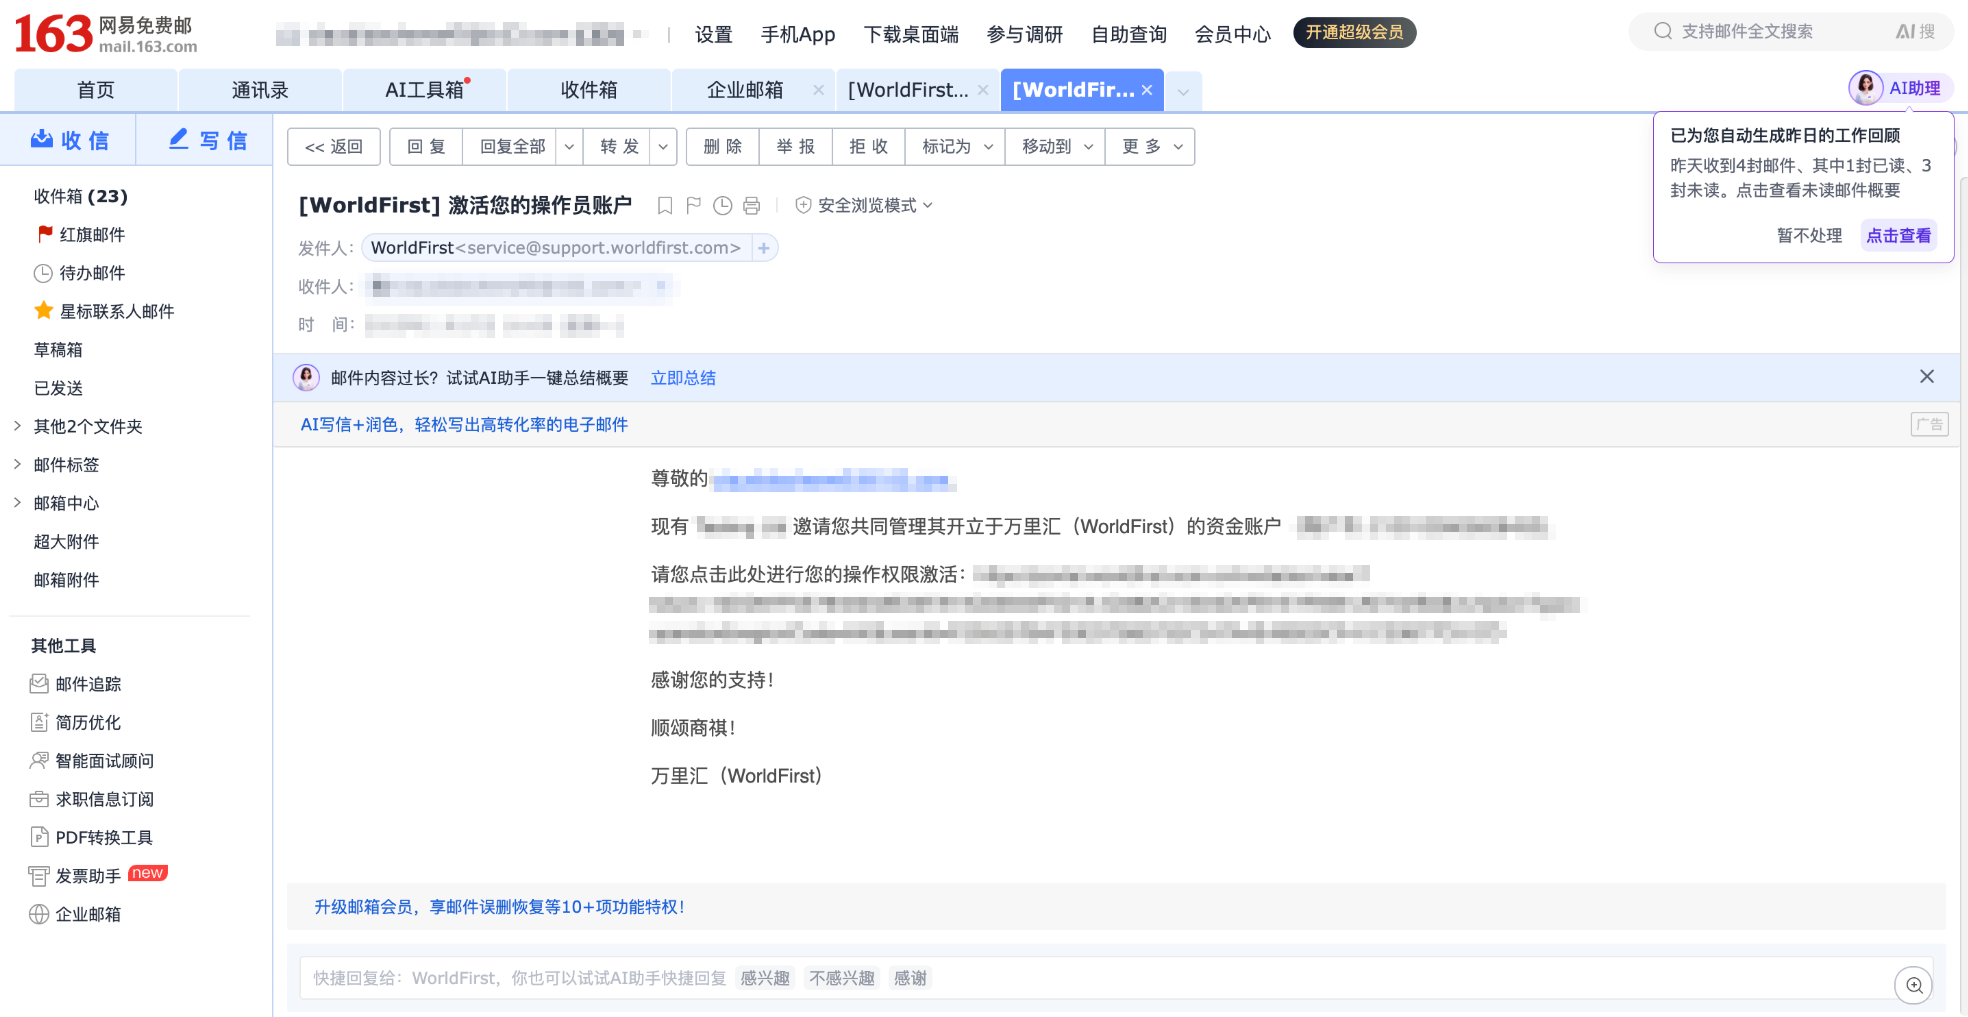Select the inactive [WorldFirst... tab
The height and width of the screenshot is (1017, 1968).
tap(908, 90)
